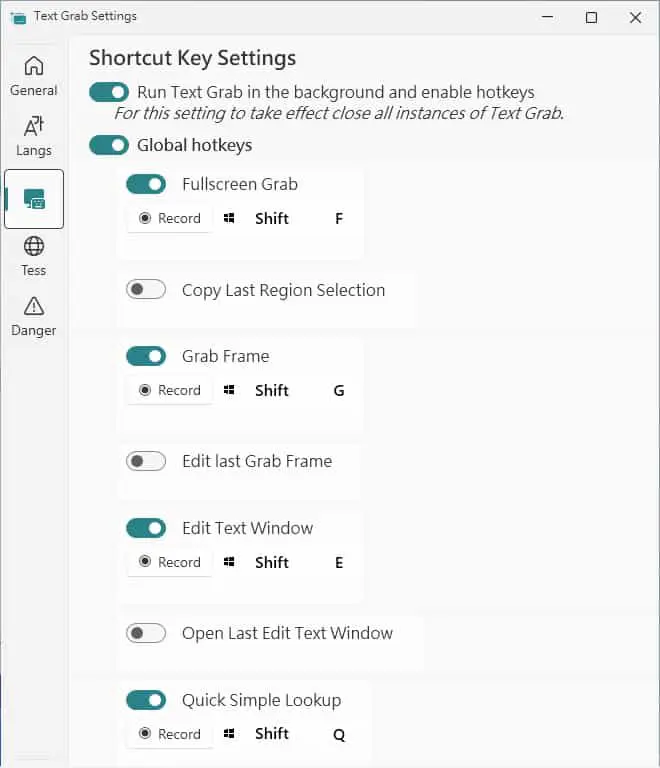Open the Danger warning triangle icon
Screen dimensions: 660x768
(x=34, y=306)
